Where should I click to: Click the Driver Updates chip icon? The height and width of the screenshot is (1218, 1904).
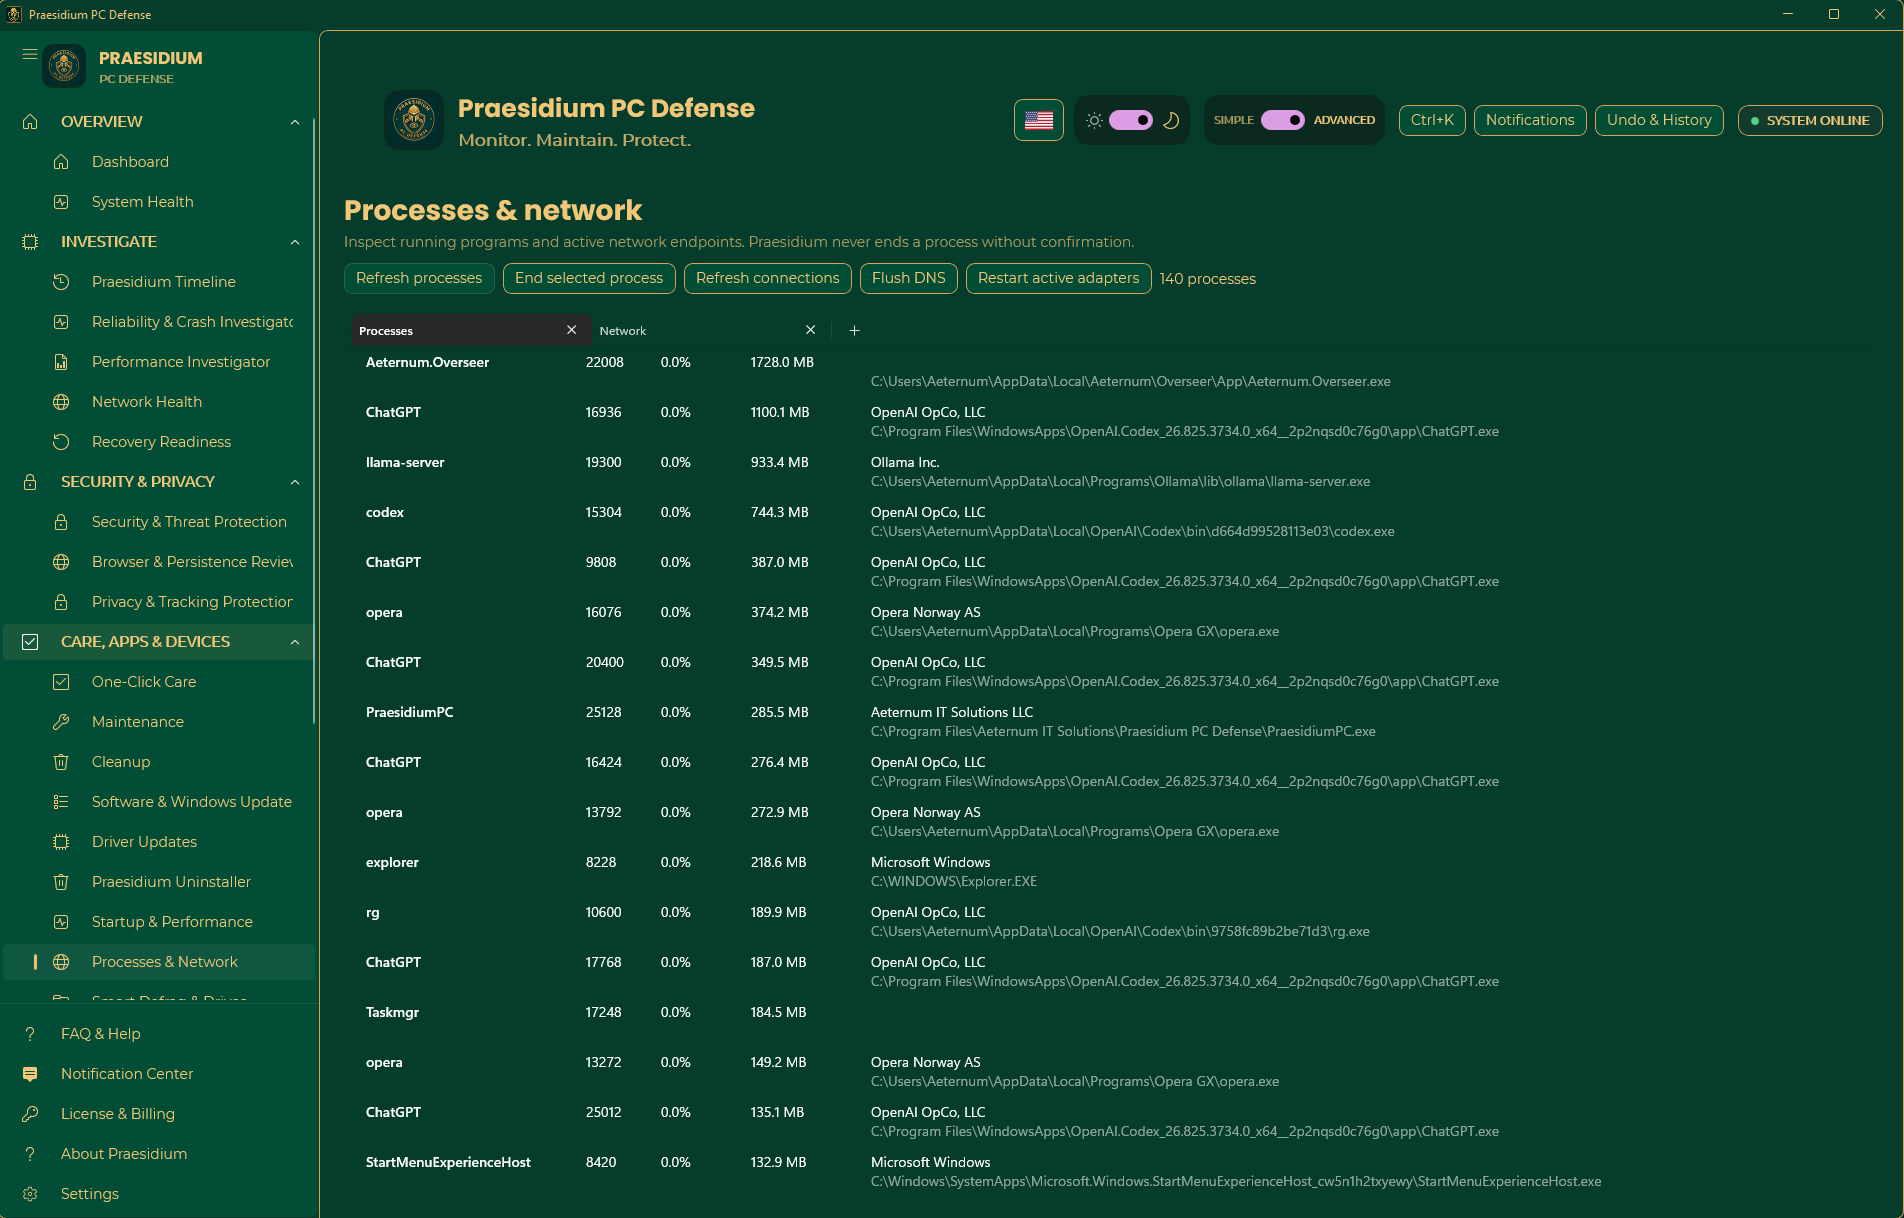[x=61, y=841]
